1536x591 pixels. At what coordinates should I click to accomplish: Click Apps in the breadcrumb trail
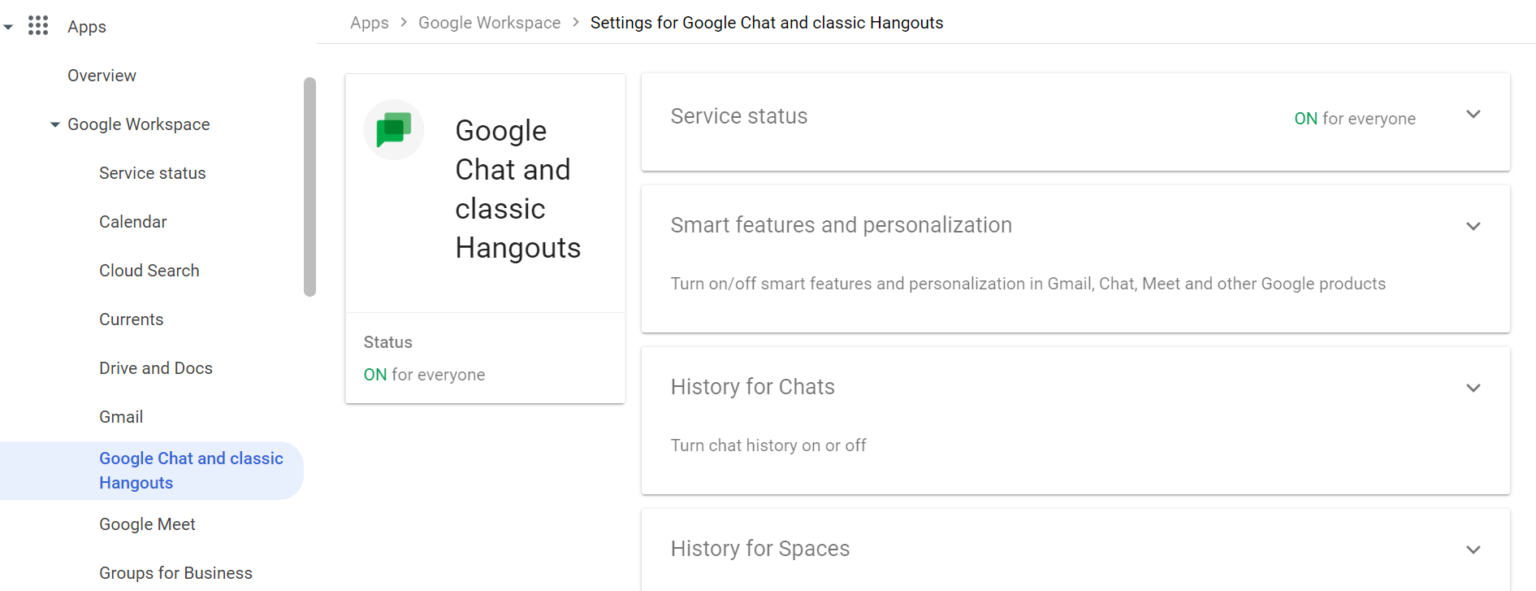369,22
